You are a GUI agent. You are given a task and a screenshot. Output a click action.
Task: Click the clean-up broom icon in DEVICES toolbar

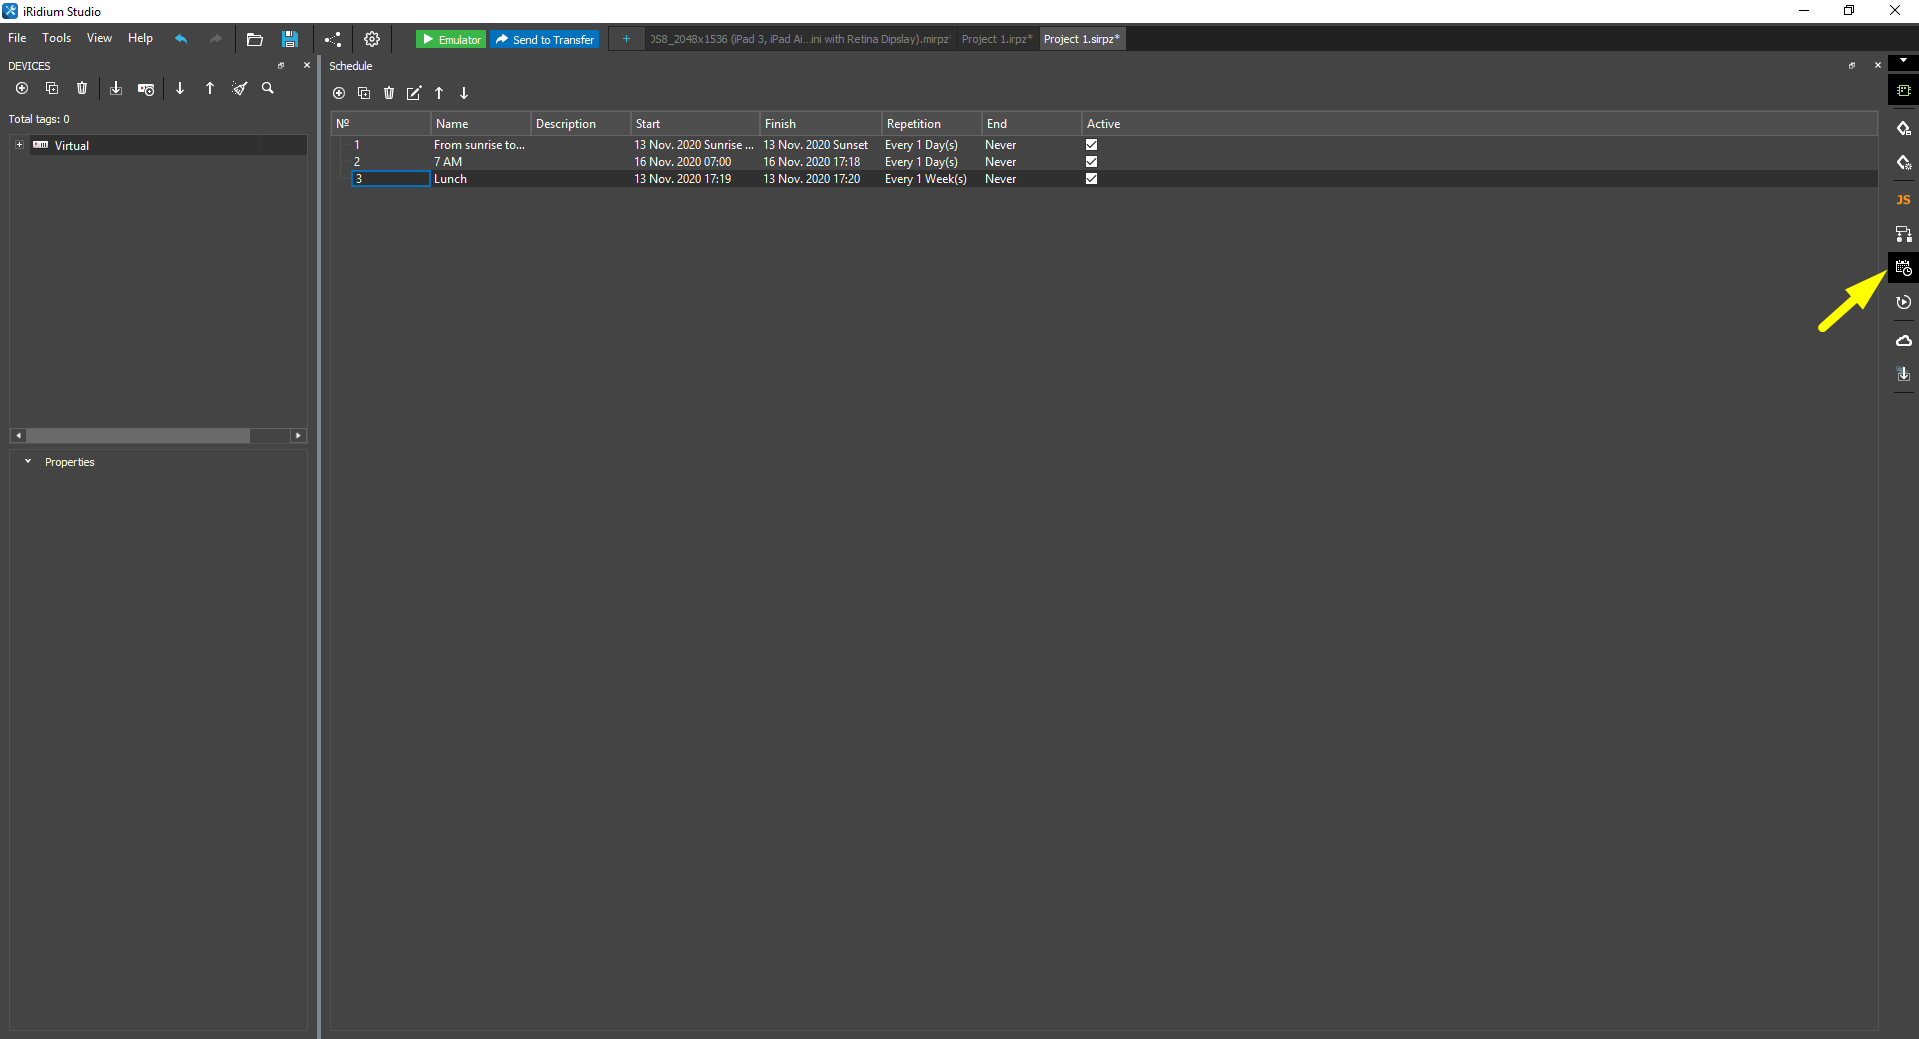click(x=239, y=88)
